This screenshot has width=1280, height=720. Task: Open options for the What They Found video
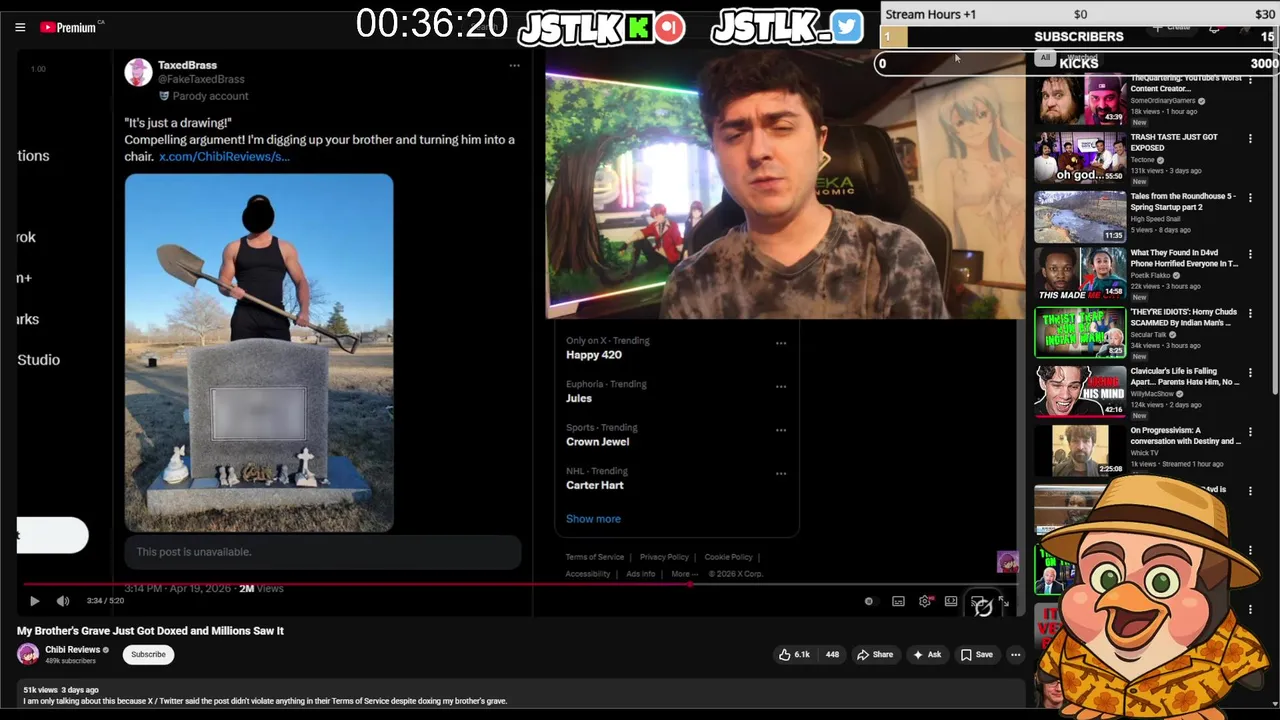(x=1250, y=255)
